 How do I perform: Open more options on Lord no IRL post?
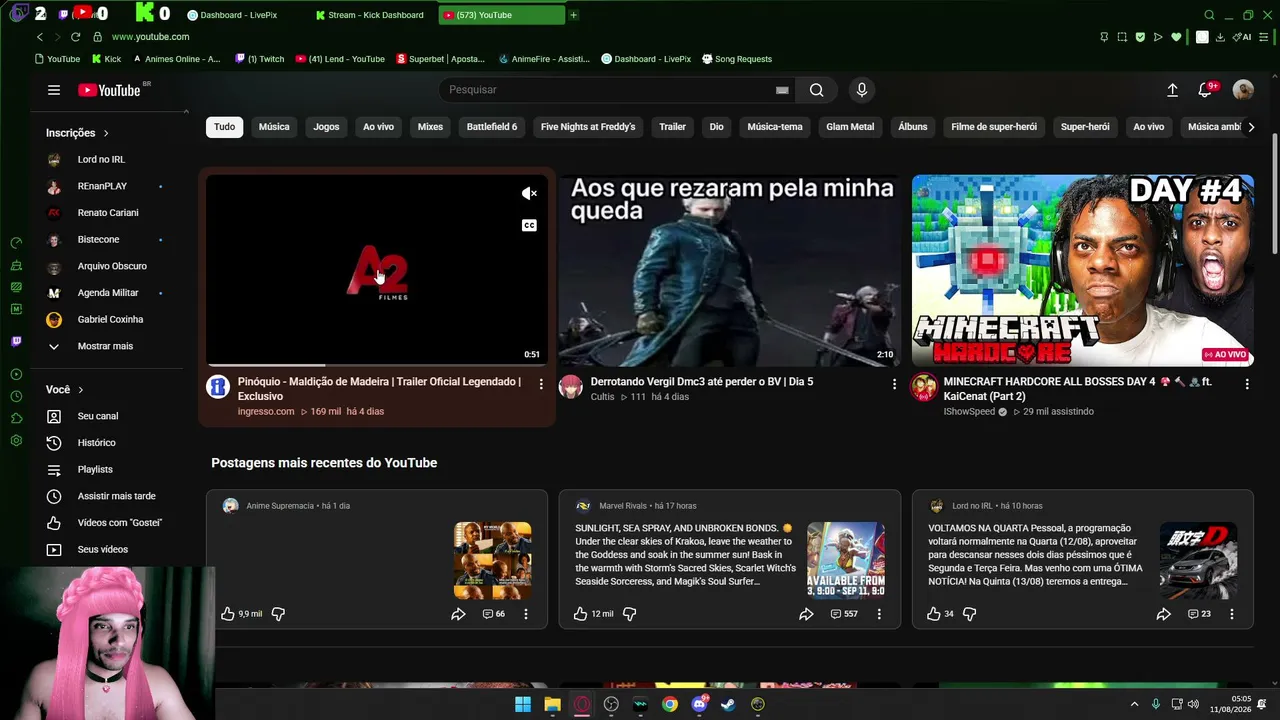(x=1232, y=614)
